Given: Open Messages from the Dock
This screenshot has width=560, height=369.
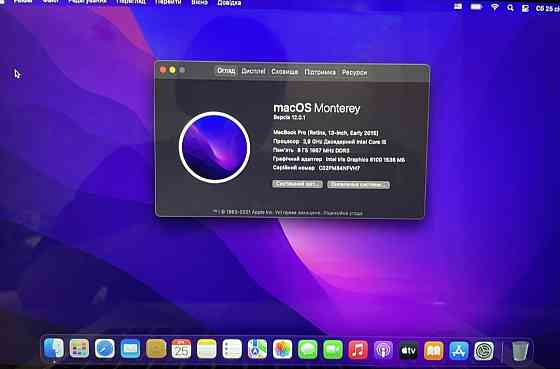Looking at the screenshot, I should coord(308,349).
